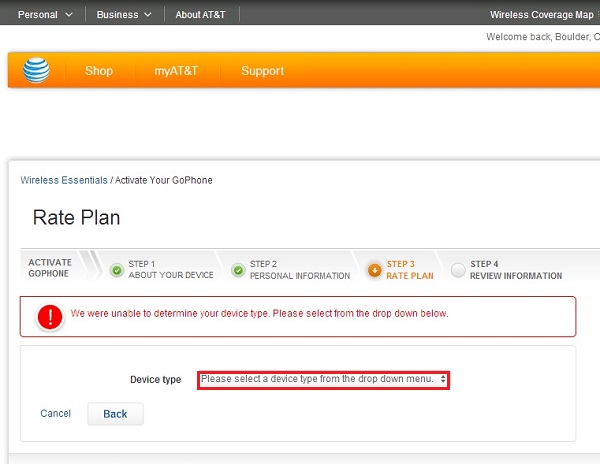The width and height of the screenshot is (600, 464).
Task: Click the Welcome back, Boulder text
Action: coord(543,37)
